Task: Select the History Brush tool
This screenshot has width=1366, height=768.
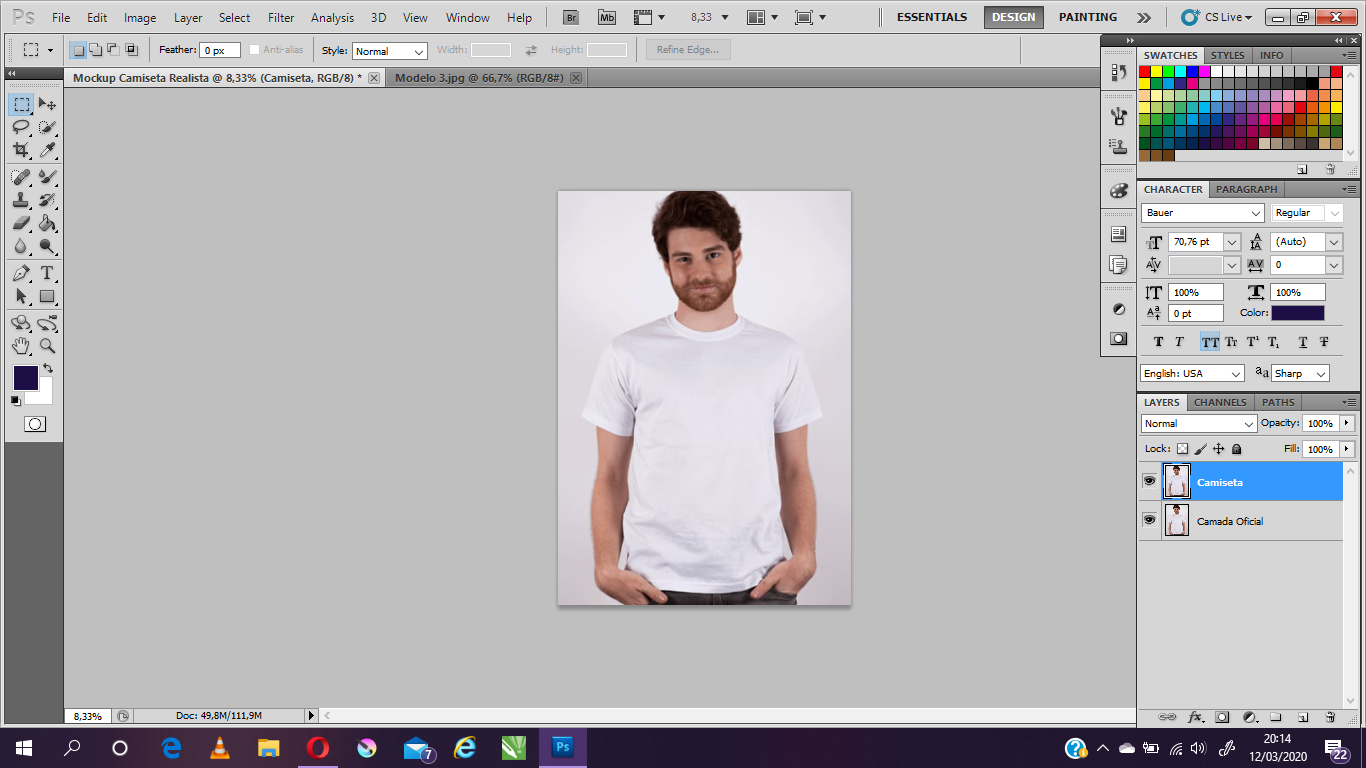Action: point(47,200)
